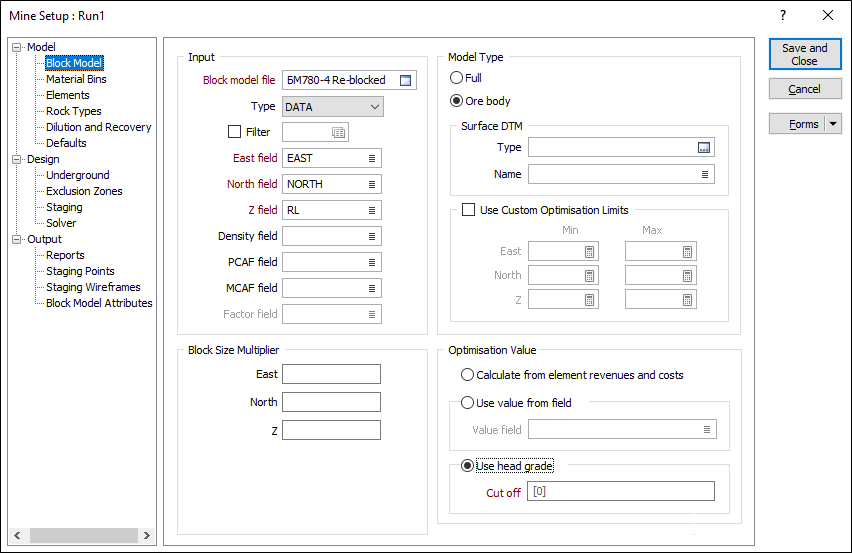
Task: Click the Cancel button
Action: (x=805, y=89)
